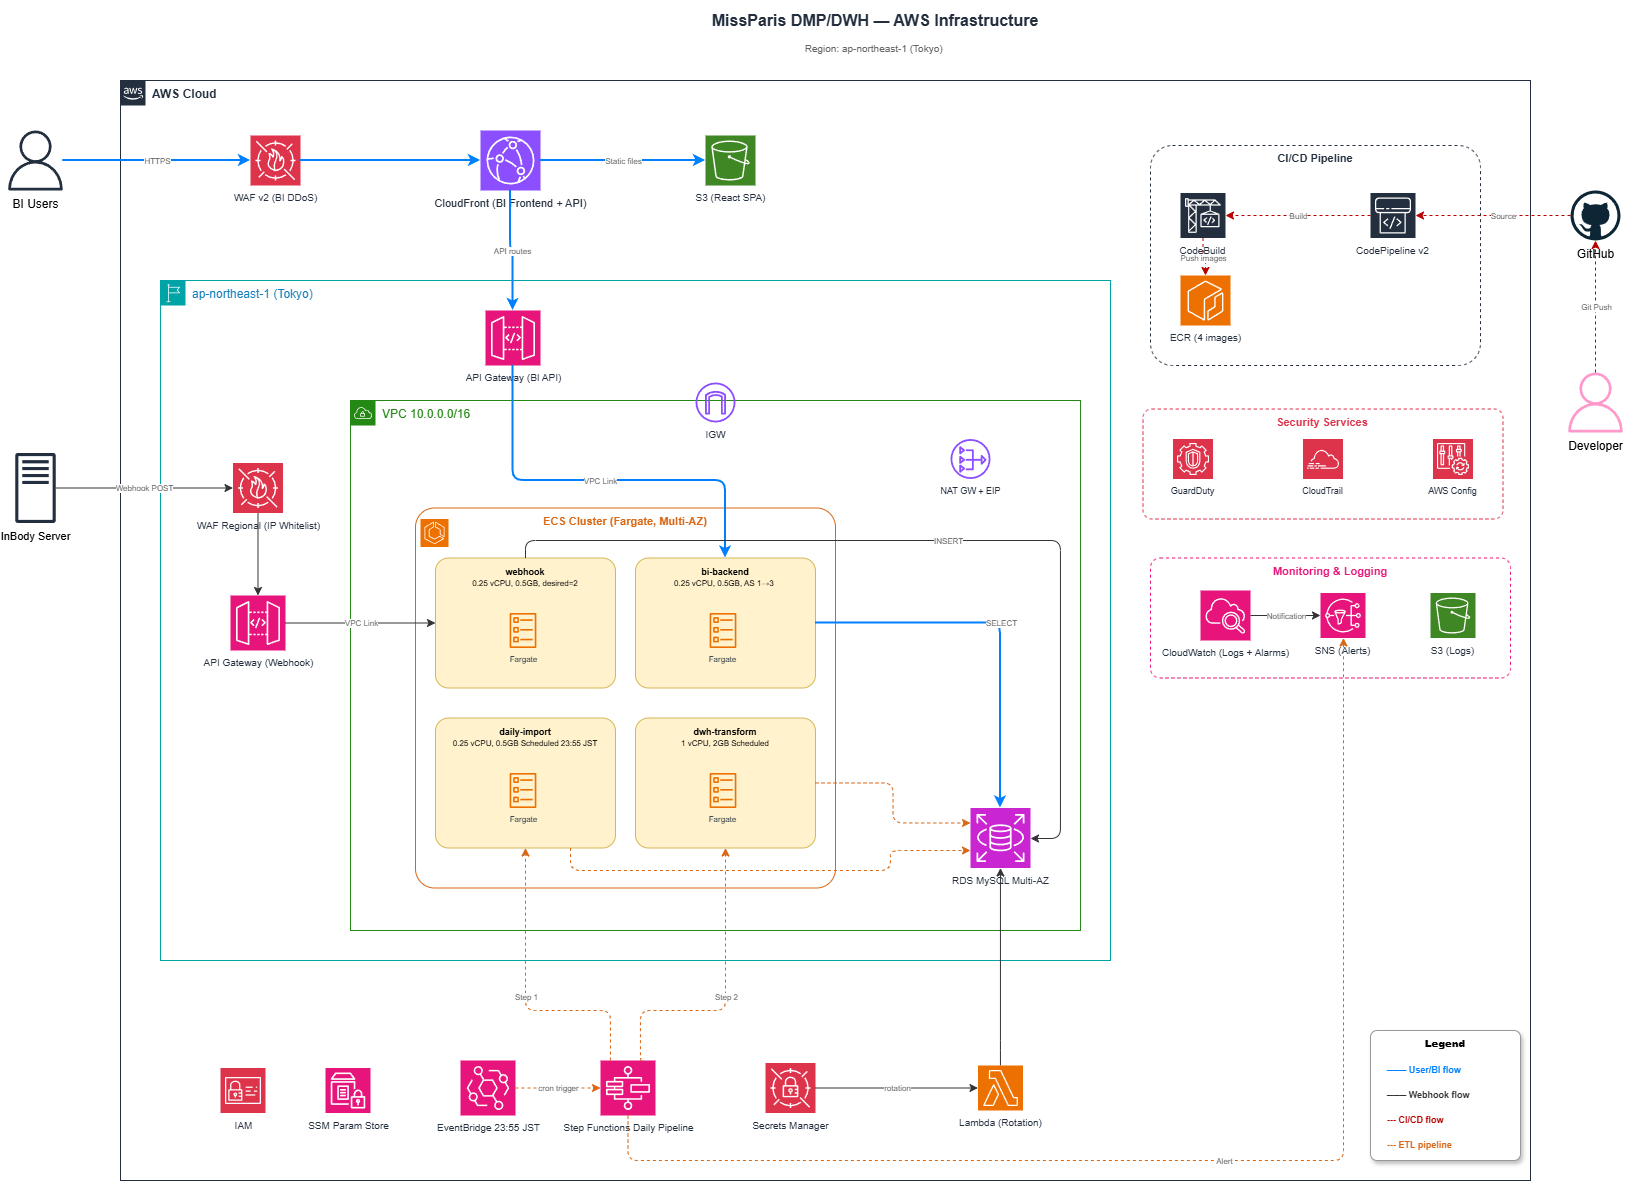
Task: Click the Legend box title
Action: tap(1444, 1043)
